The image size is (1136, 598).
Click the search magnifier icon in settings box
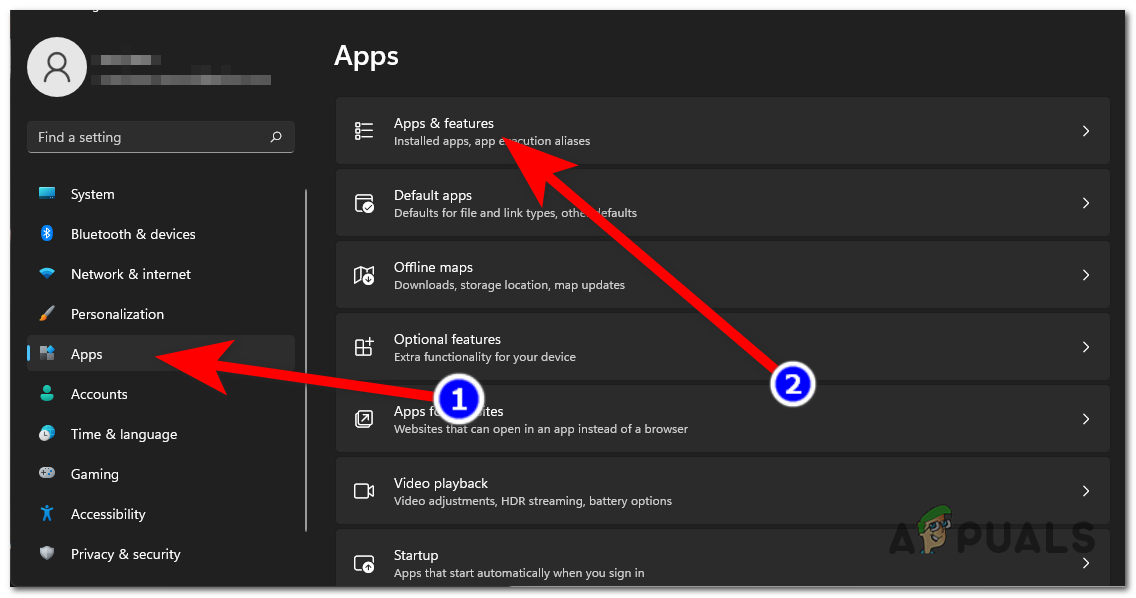(276, 136)
